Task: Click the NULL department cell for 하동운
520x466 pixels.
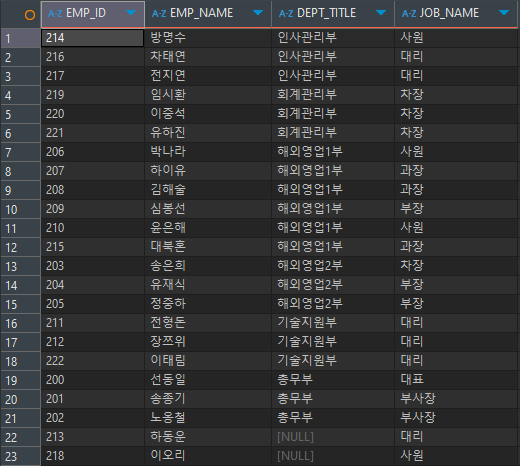Action: pos(333,437)
